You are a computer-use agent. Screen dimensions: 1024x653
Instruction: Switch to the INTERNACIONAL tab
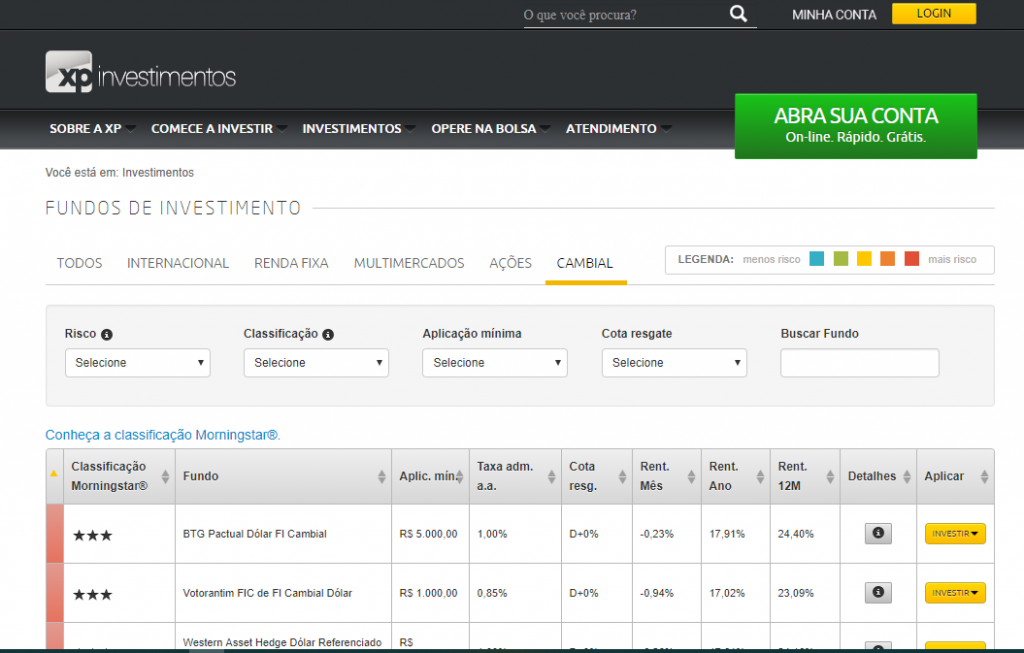[x=178, y=263]
